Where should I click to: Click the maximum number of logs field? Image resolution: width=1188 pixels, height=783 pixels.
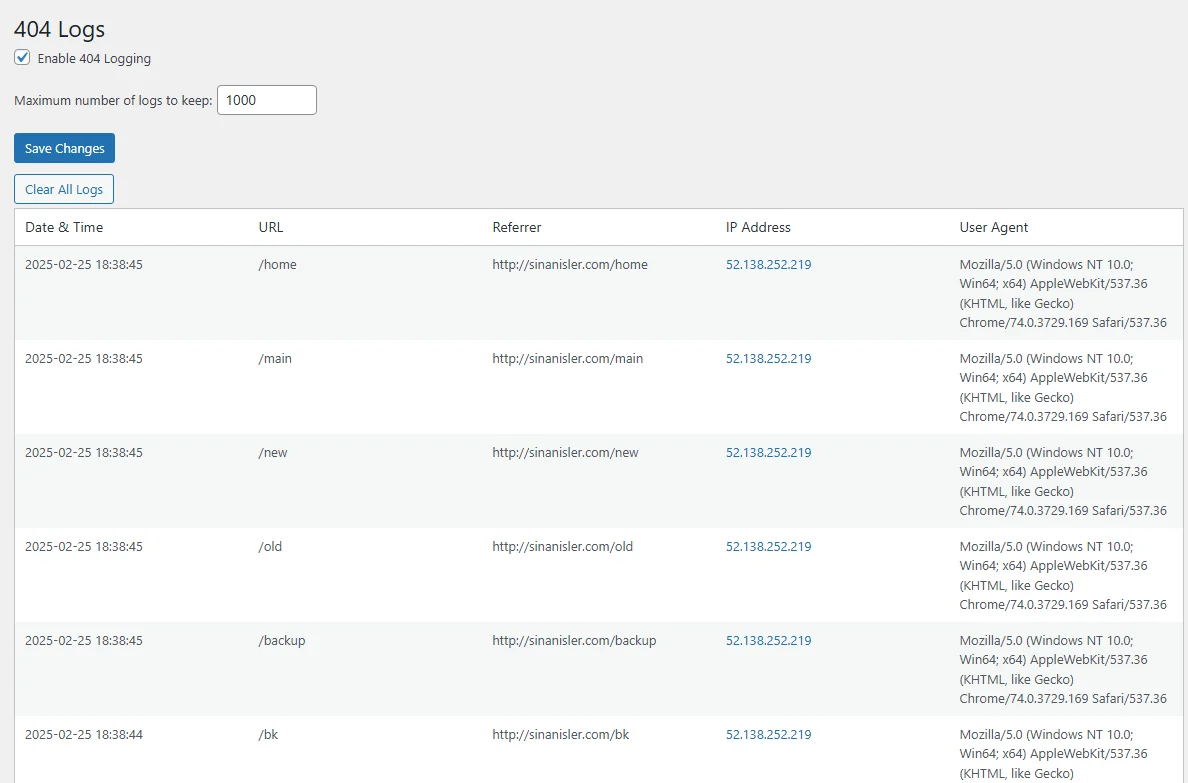tap(266, 100)
